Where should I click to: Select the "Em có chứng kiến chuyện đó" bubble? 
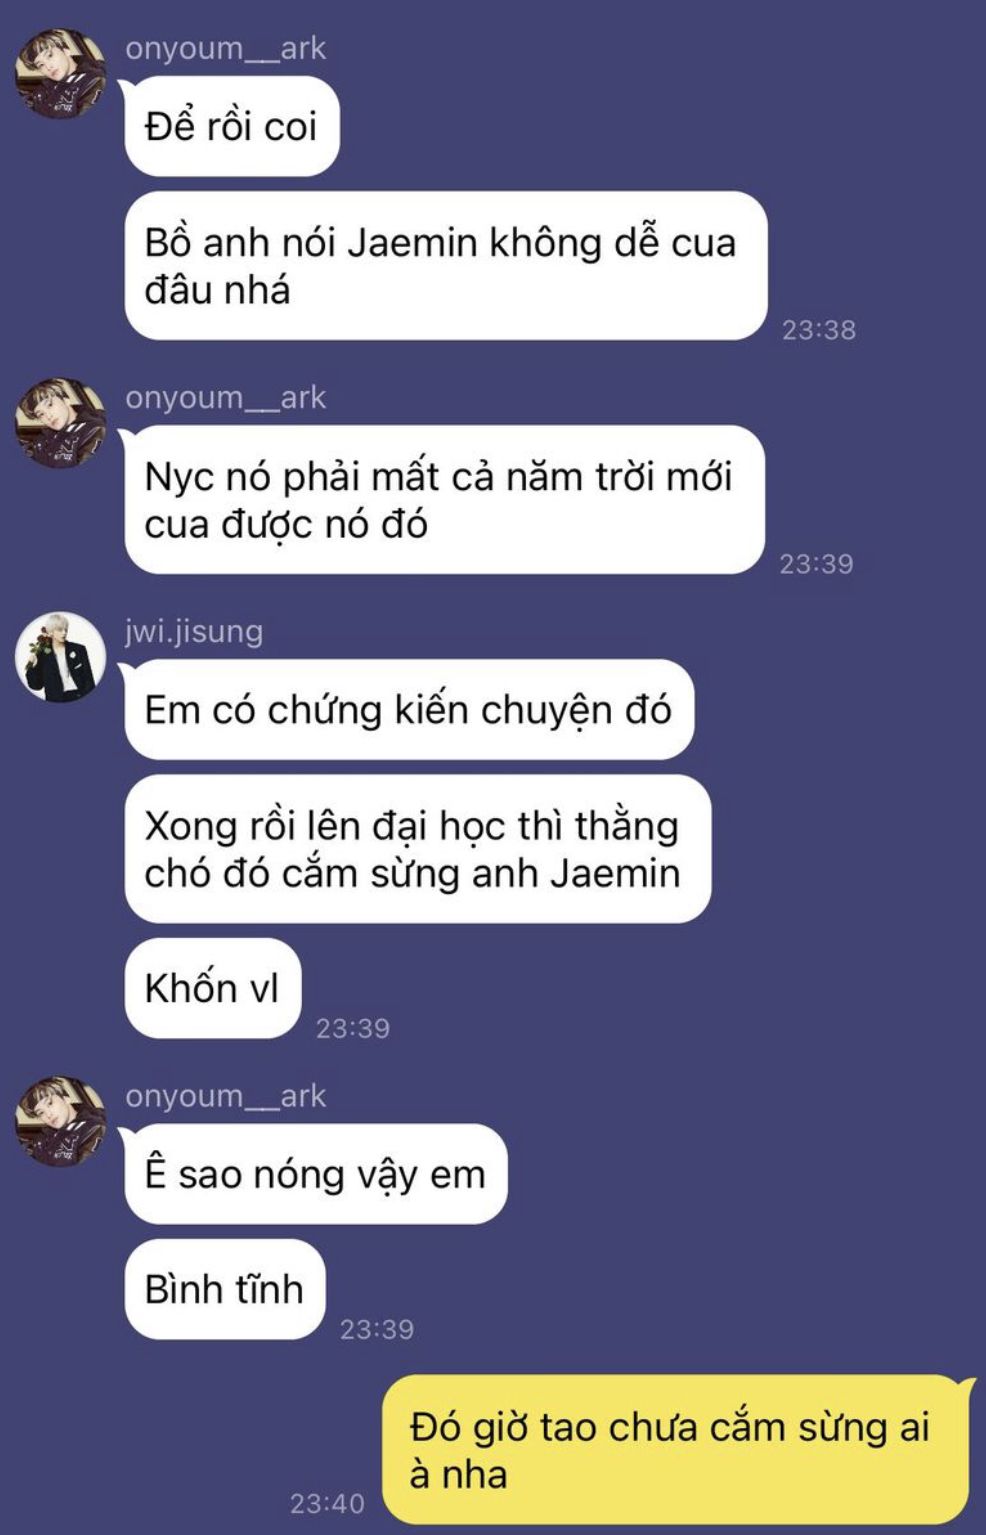click(409, 709)
